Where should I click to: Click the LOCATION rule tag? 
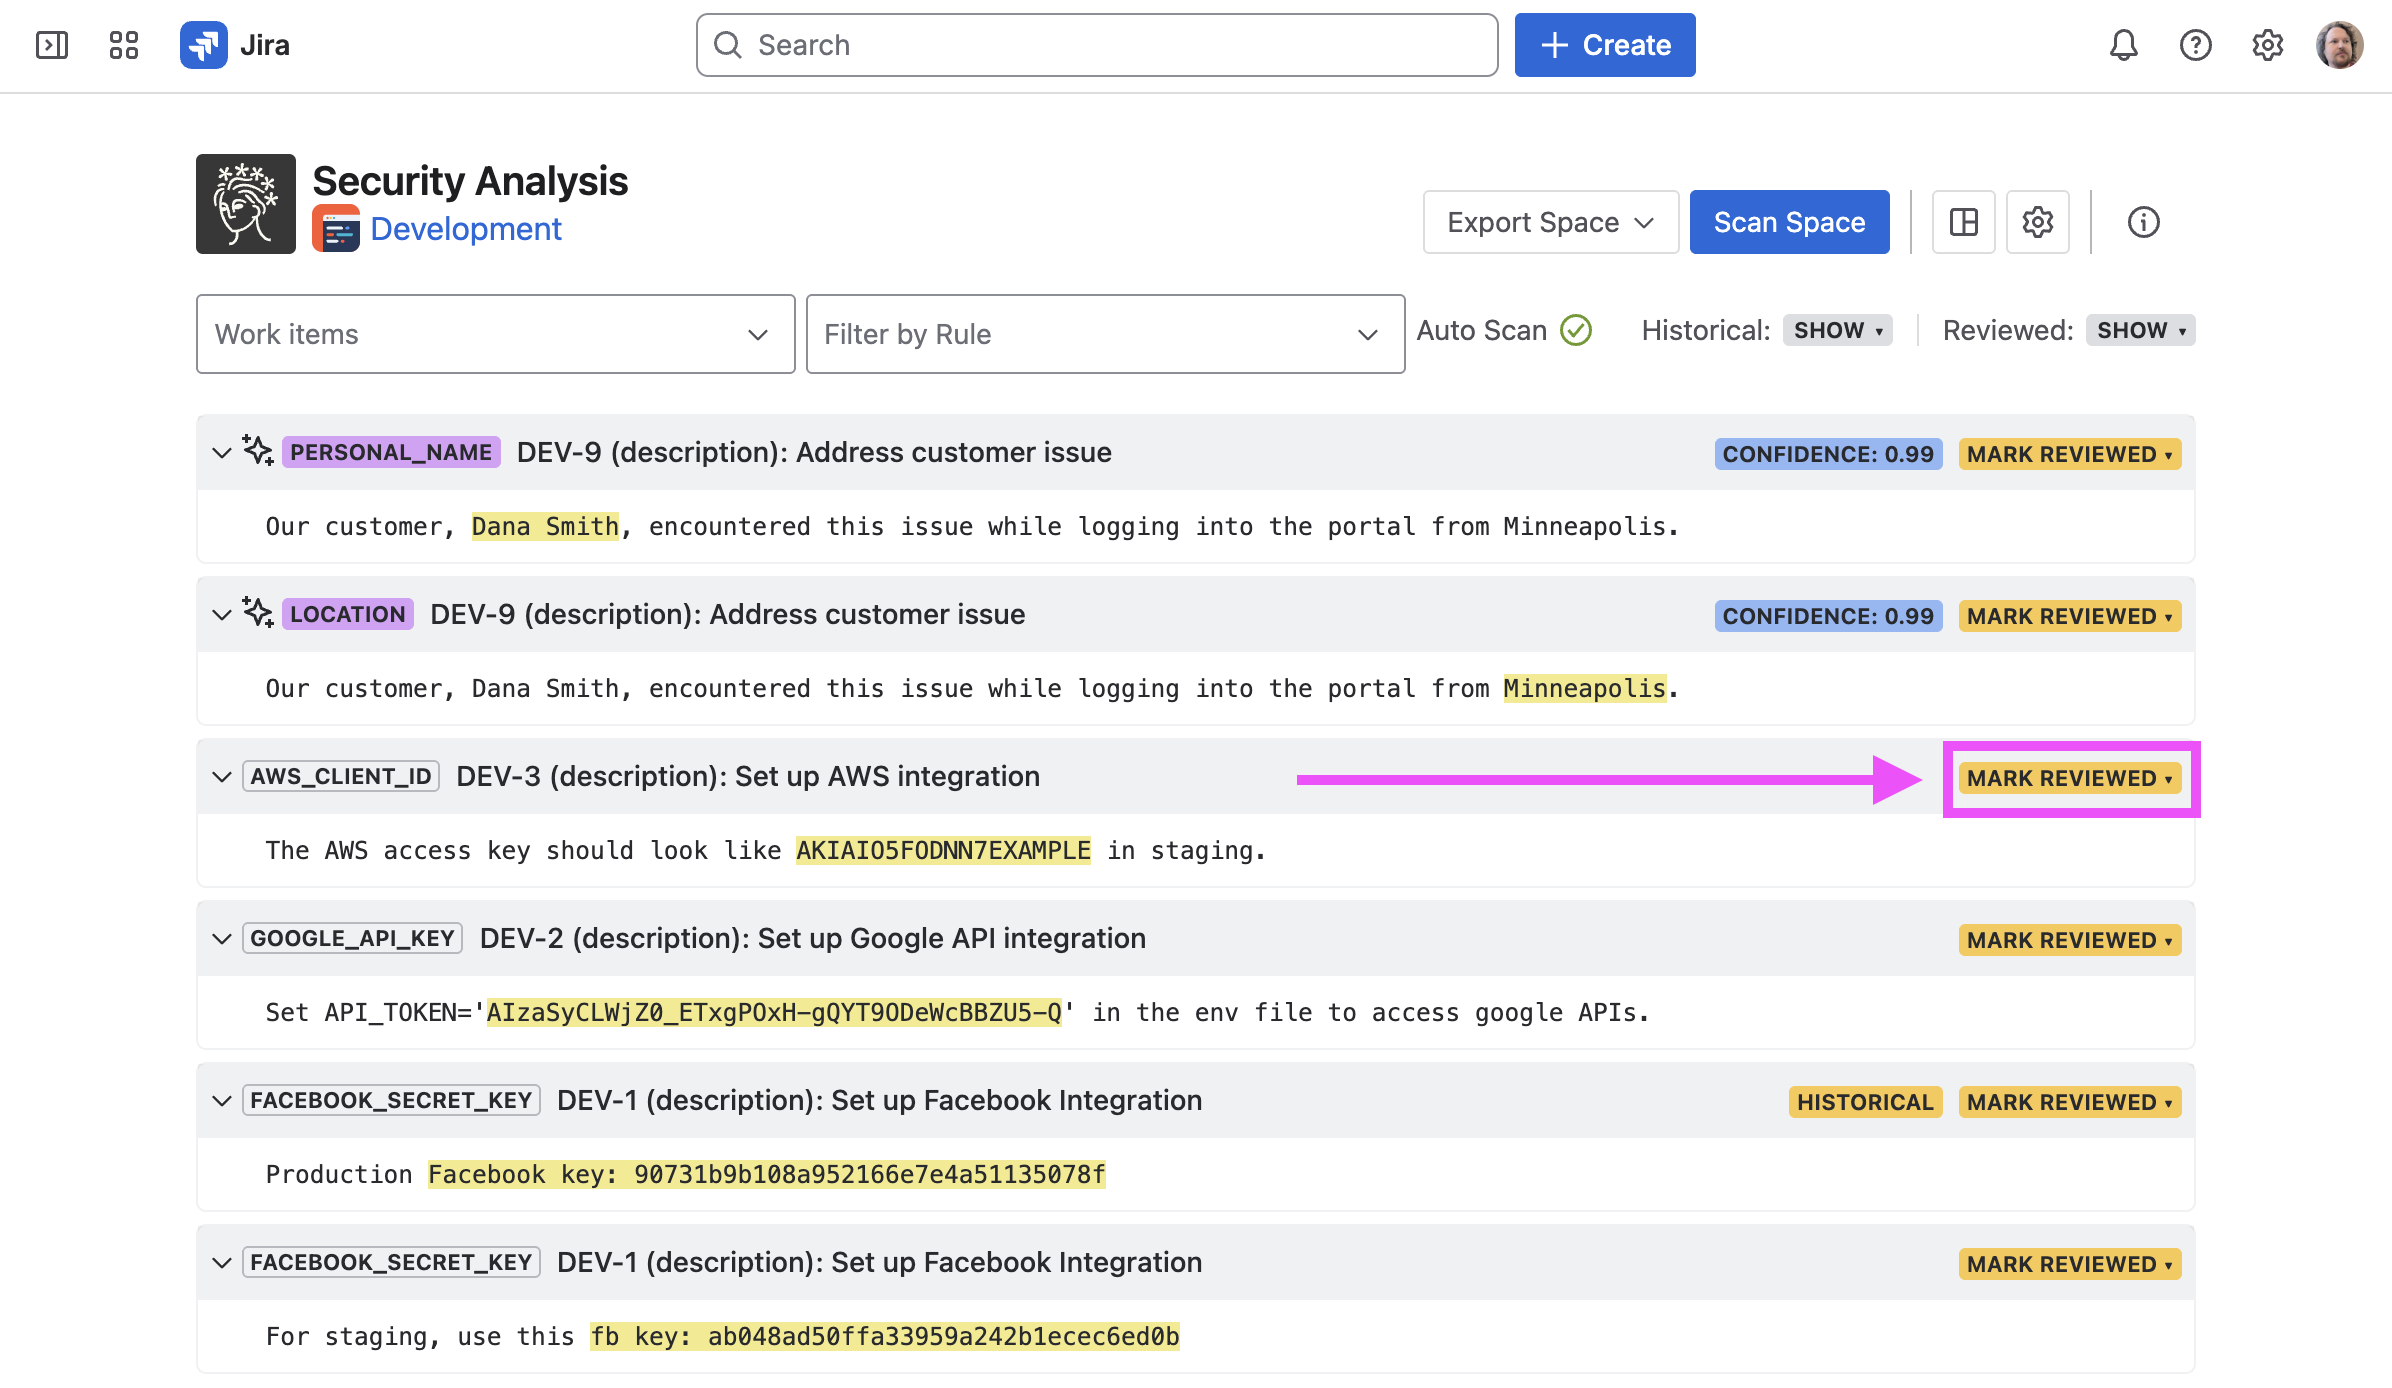pos(348,614)
